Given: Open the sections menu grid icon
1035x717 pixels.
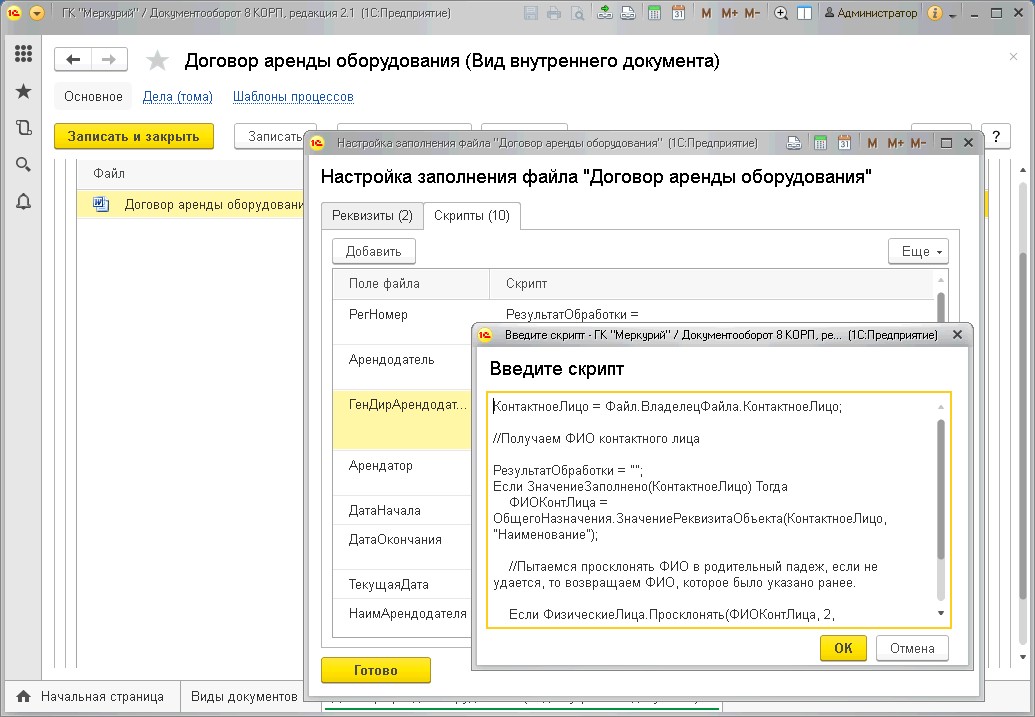Looking at the screenshot, I should coord(23,53).
